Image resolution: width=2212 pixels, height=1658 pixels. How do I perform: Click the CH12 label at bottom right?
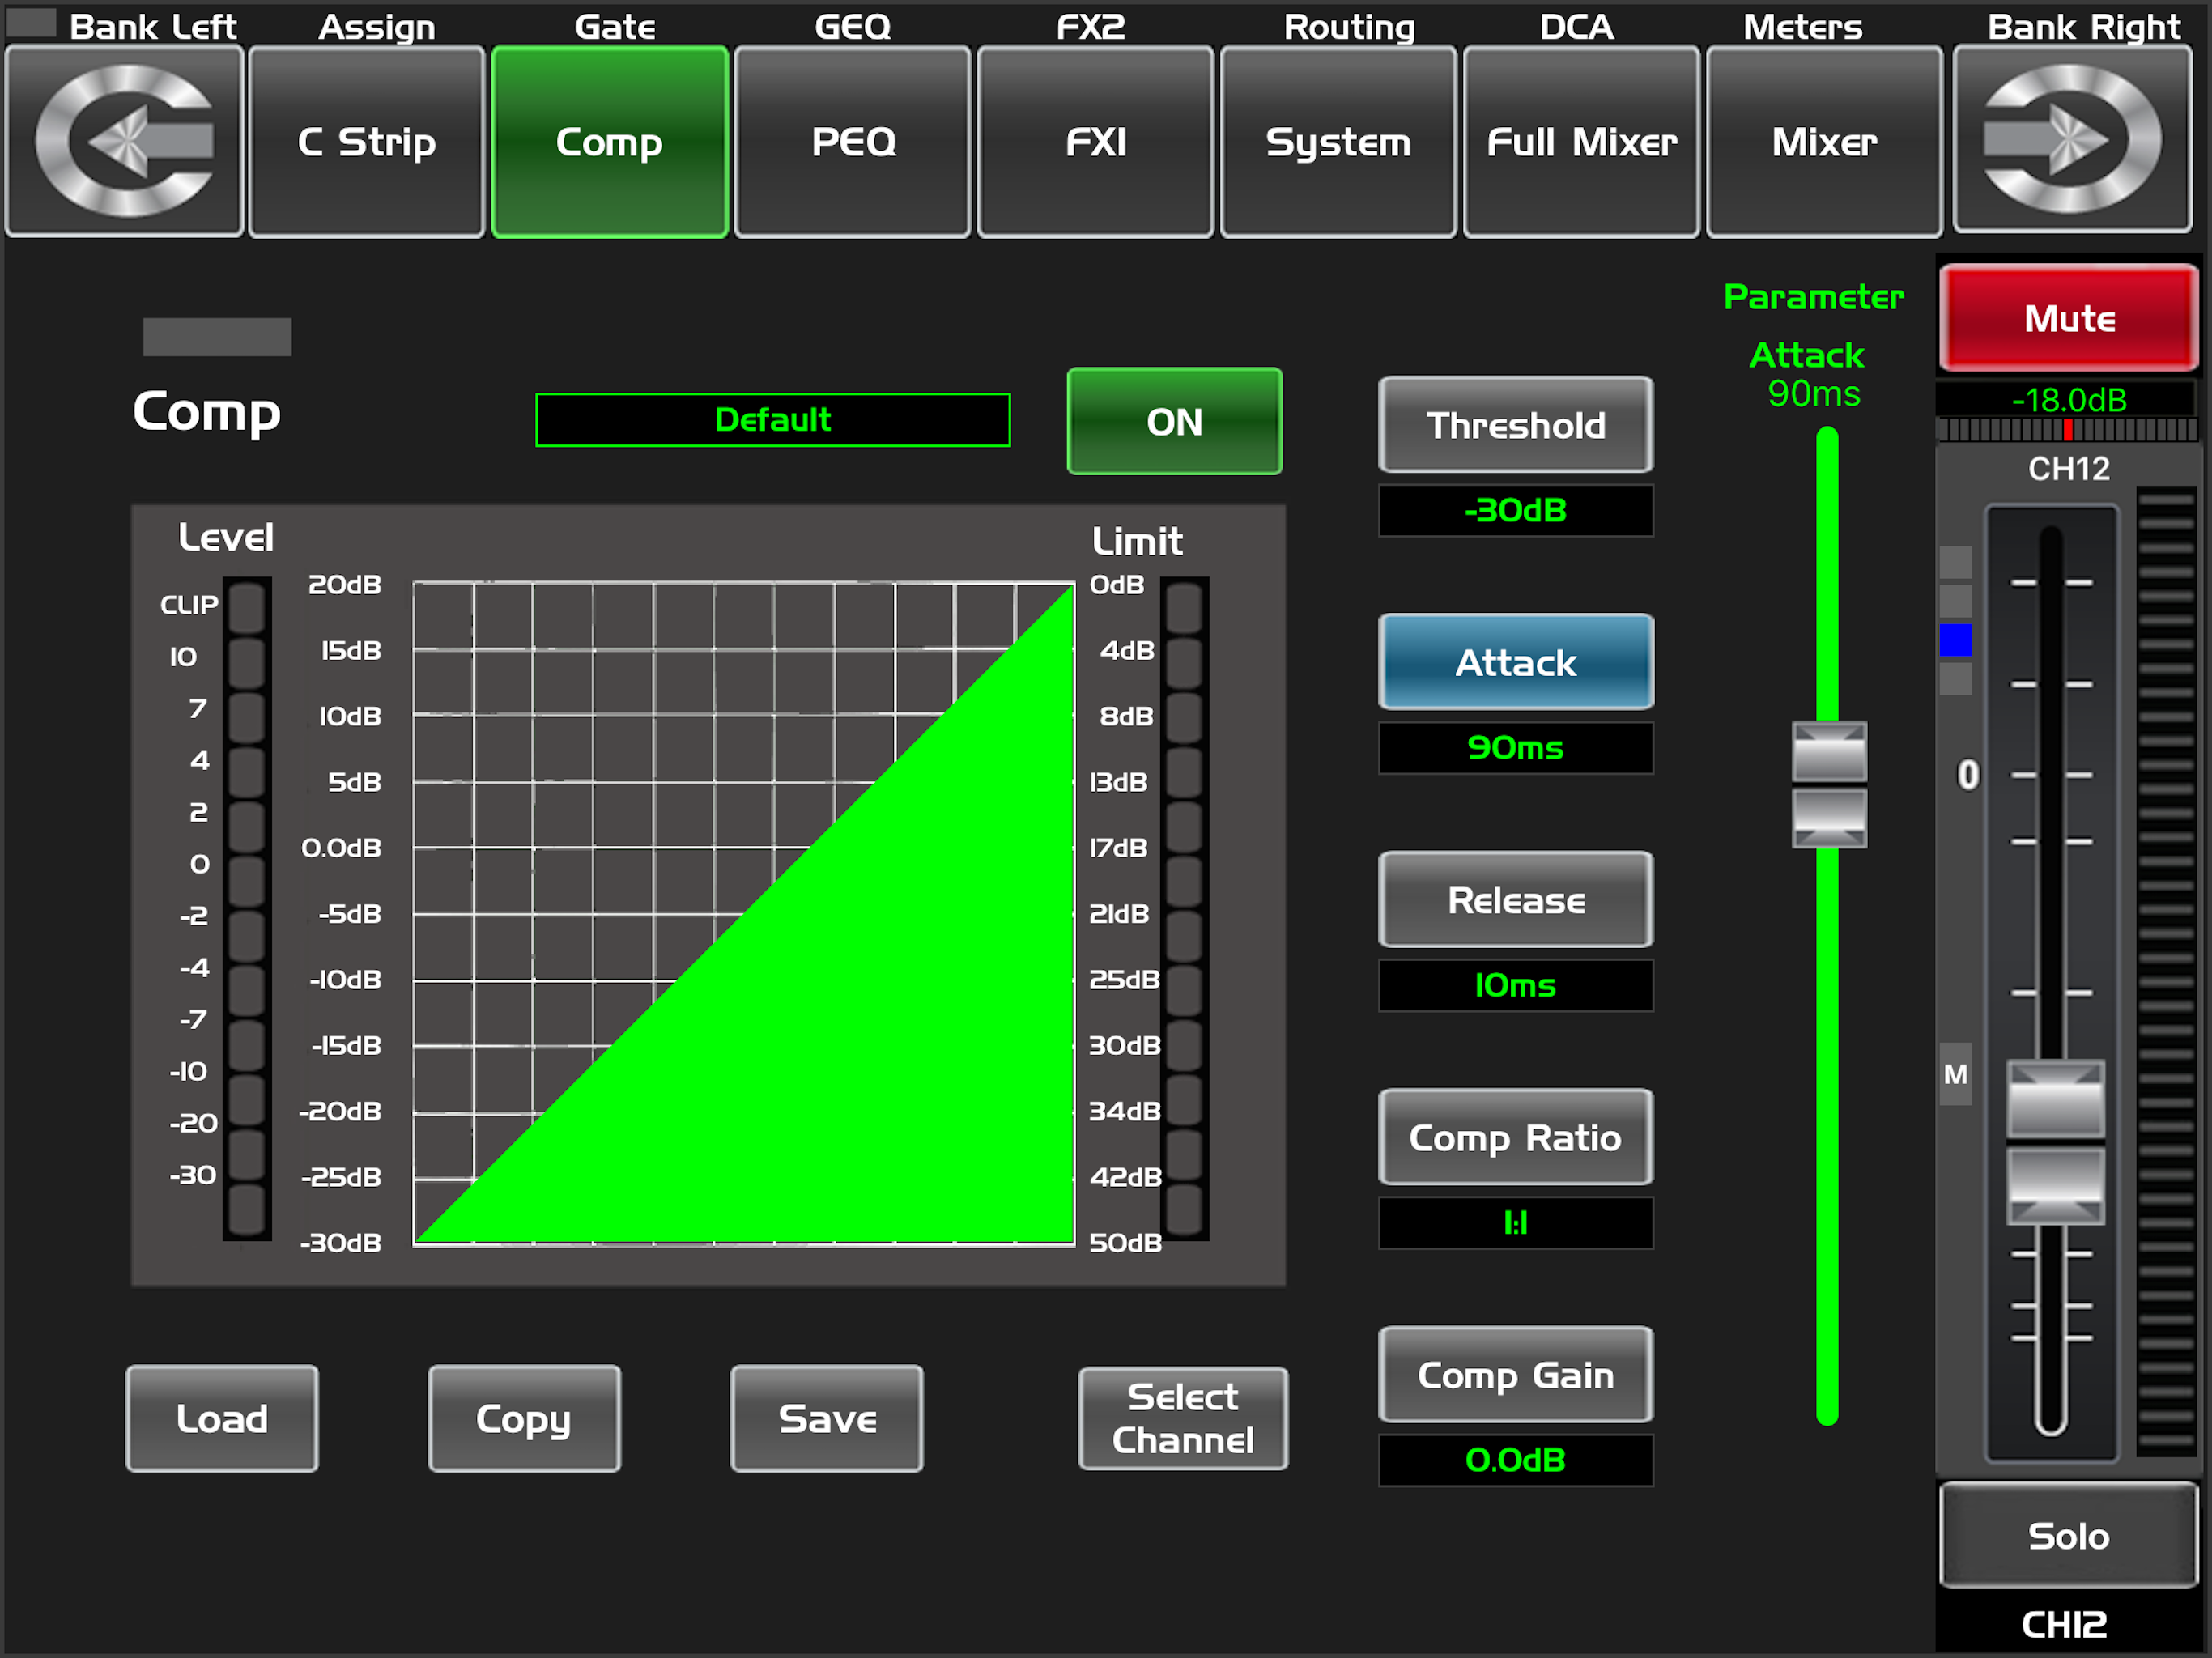pos(2065,1624)
